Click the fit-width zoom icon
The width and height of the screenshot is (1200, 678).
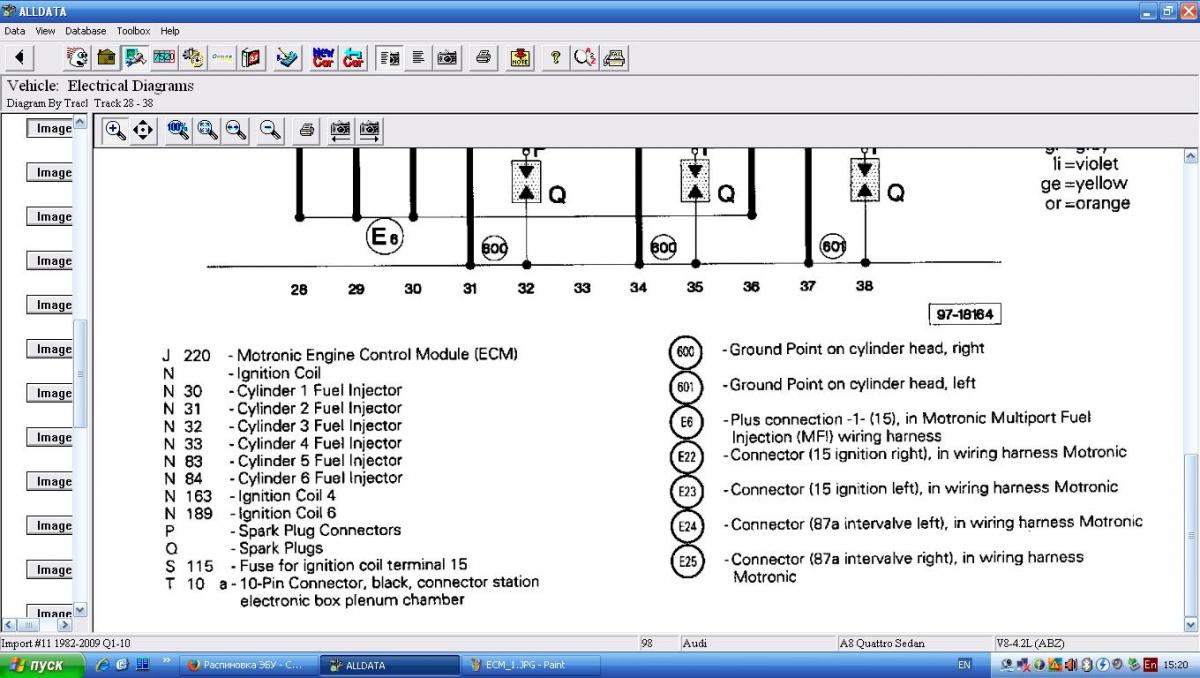pos(236,130)
